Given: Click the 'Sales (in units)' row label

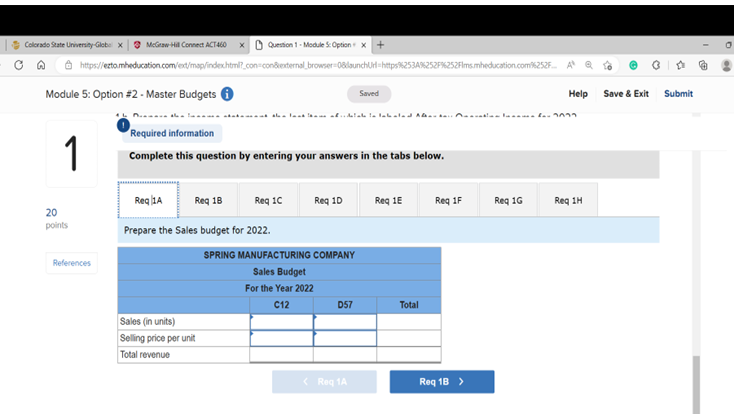Looking at the screenshot, I should tap(147, 322).
